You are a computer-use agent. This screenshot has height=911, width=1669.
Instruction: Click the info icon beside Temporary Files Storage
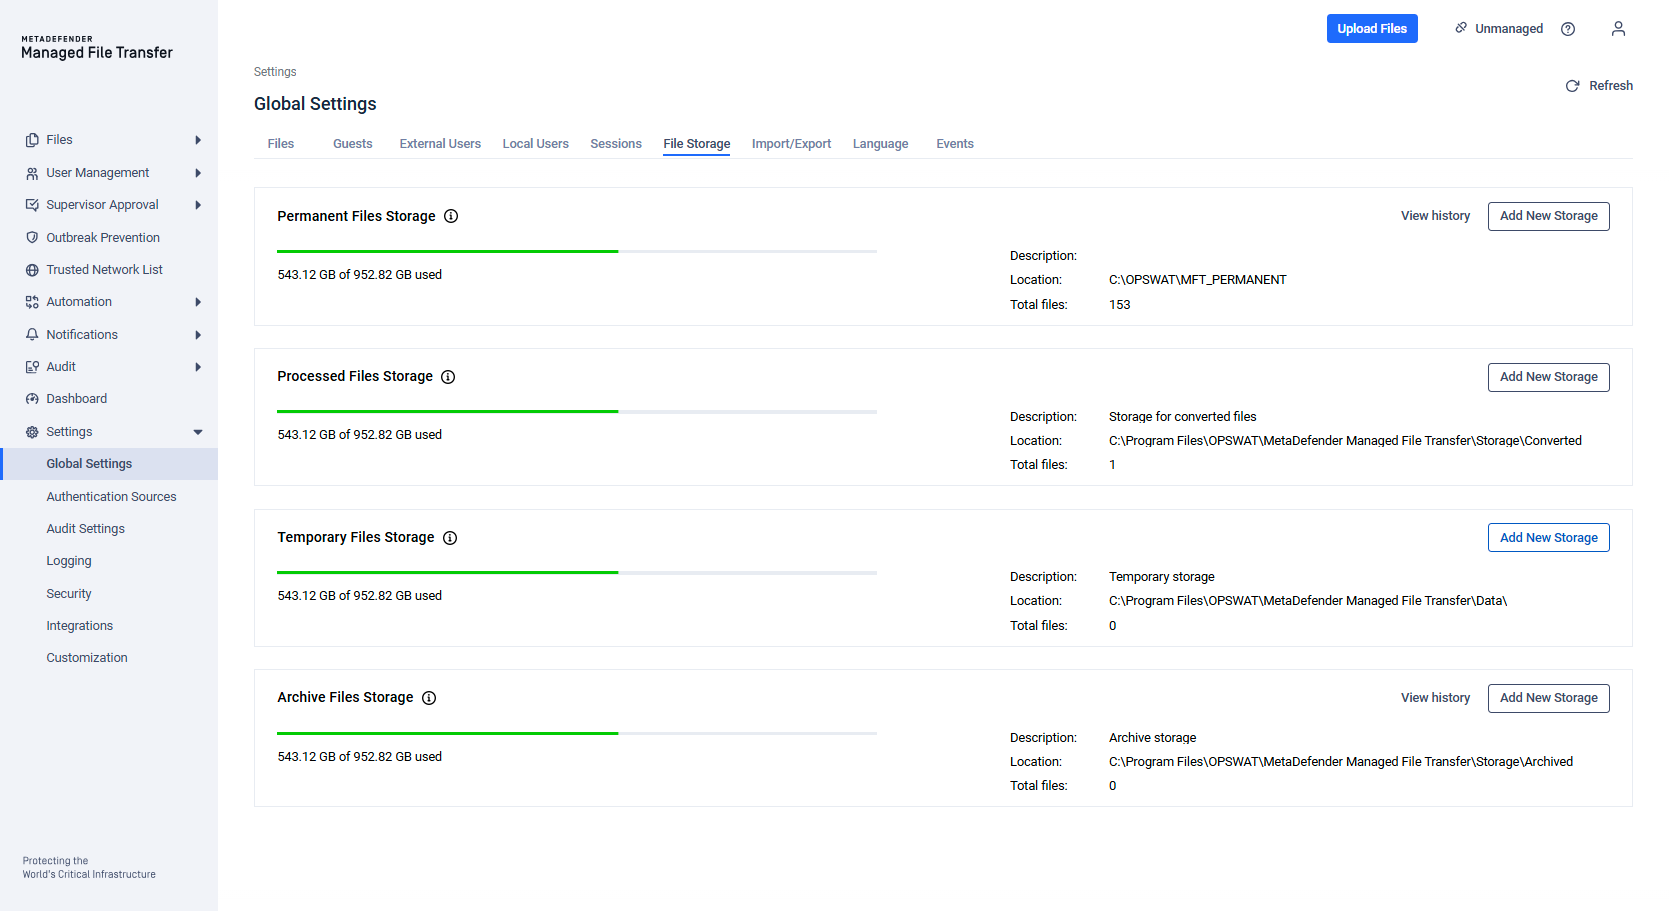[x=450, y=538]
